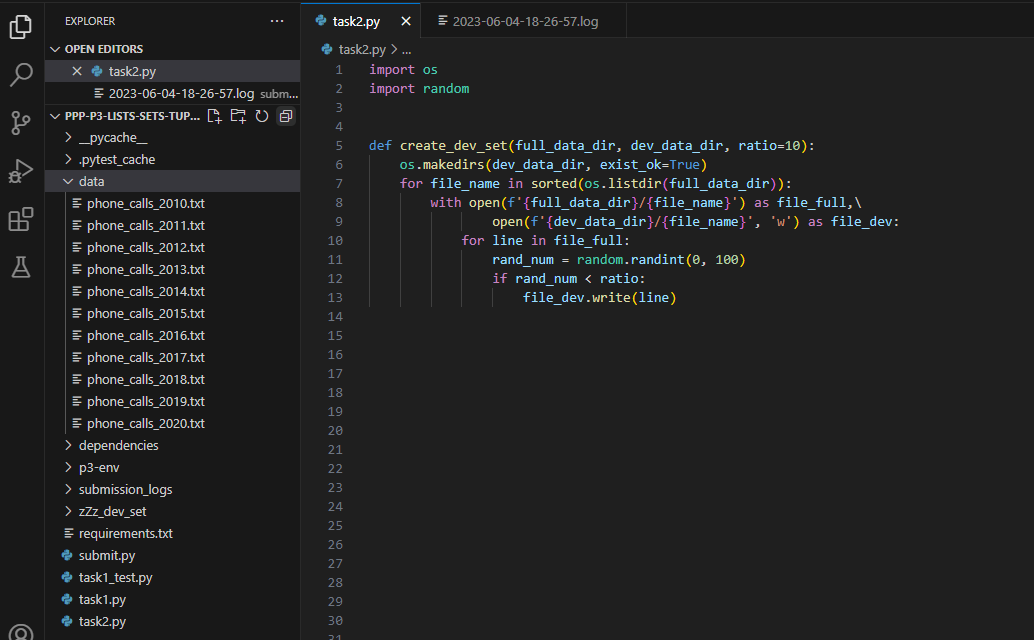Viewport: 1034px width, 640px height.
Task: Open the Run and Debug view
Action: click(21, 171)
